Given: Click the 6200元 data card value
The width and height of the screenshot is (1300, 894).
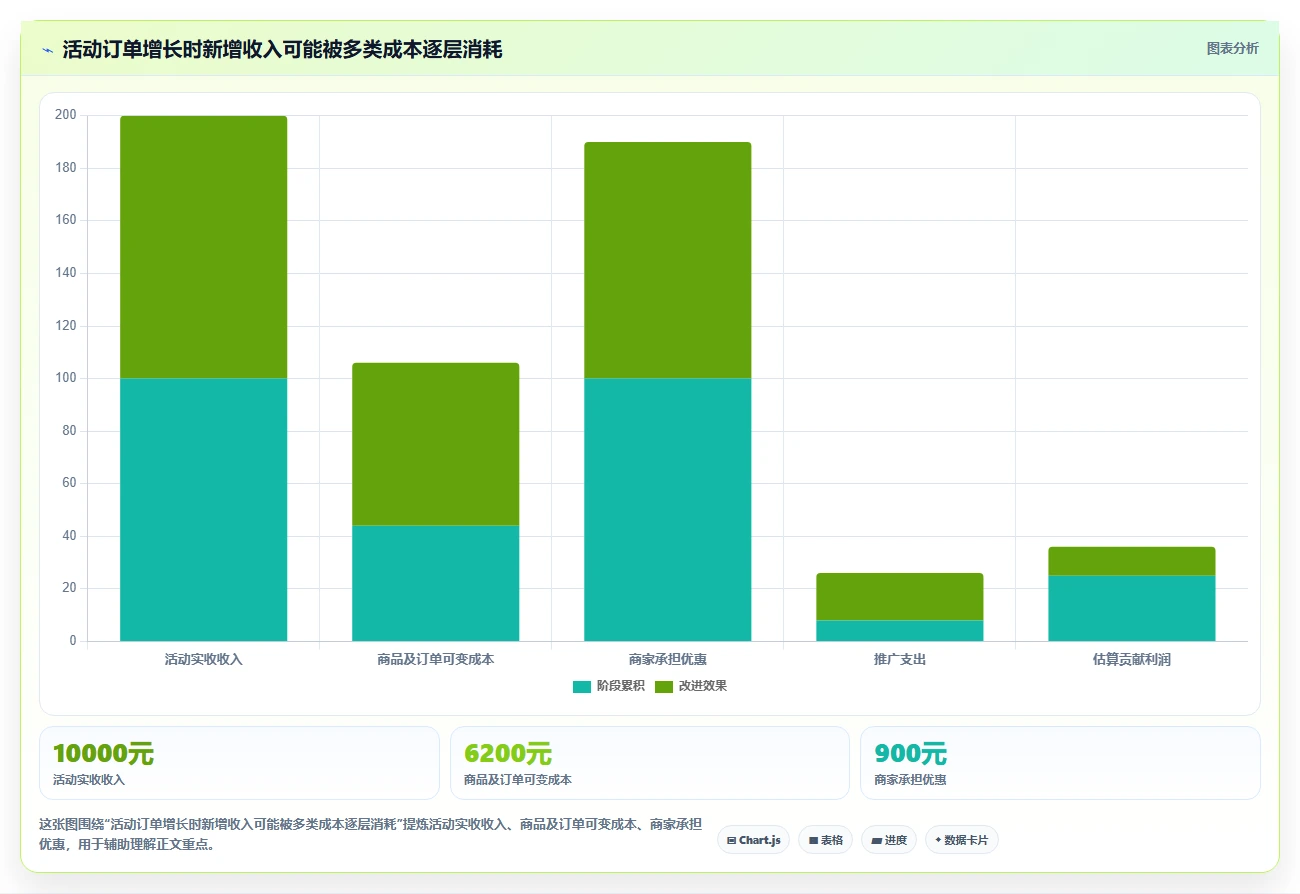Looking at the screenshot, I should coord(508,754).
